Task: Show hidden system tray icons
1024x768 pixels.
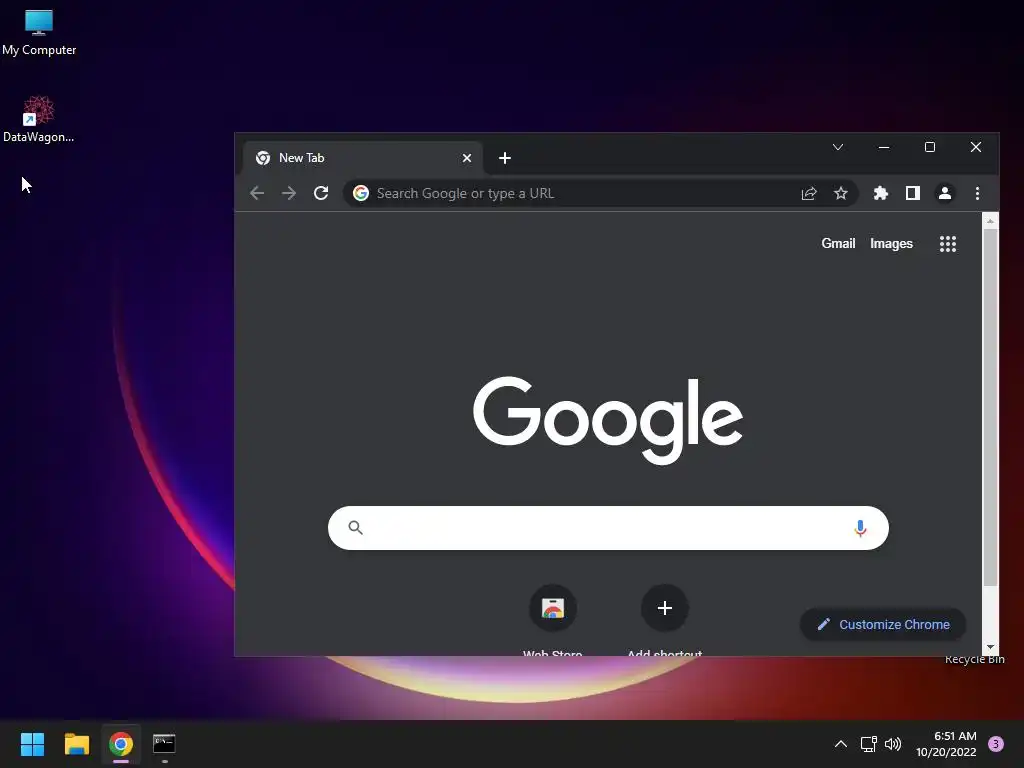Action: pyautogui.click(x=841, y=744)
